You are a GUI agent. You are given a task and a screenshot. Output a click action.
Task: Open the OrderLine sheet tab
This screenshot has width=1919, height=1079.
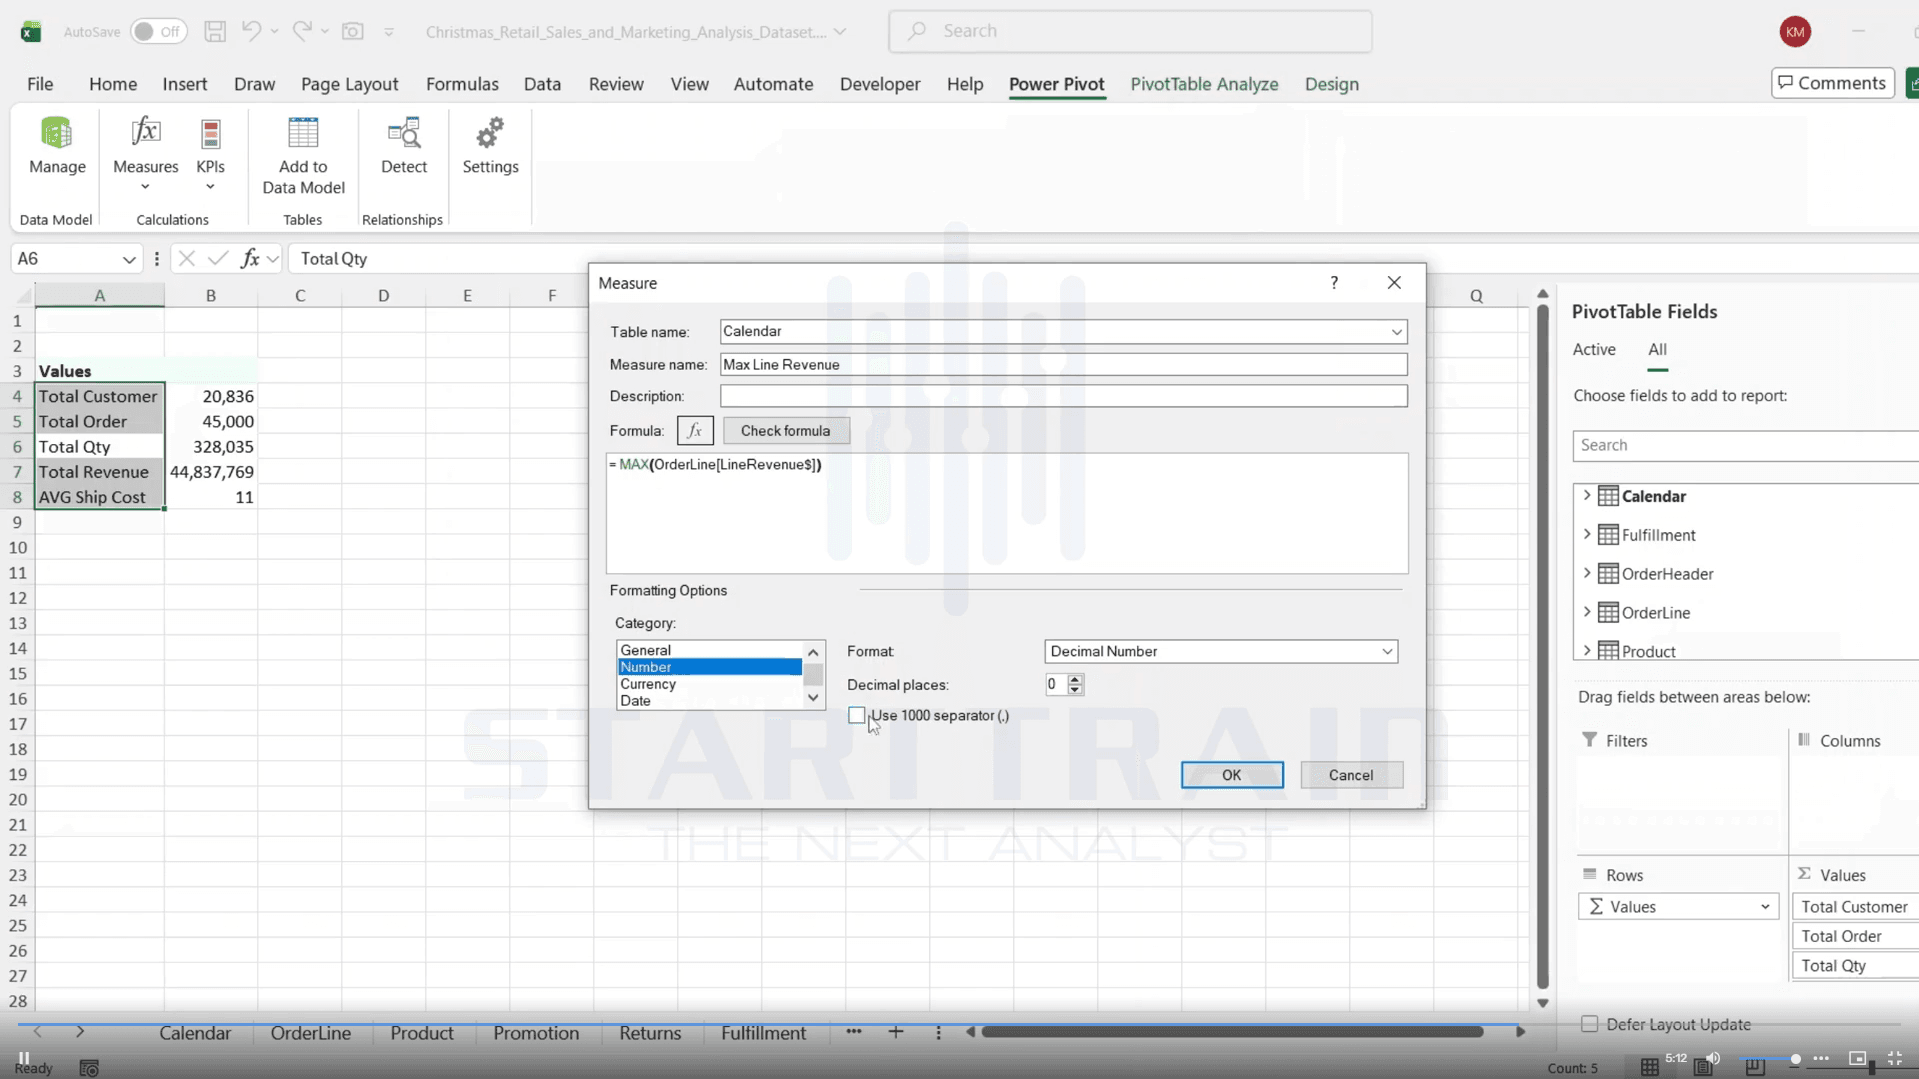click(311, 1033)
